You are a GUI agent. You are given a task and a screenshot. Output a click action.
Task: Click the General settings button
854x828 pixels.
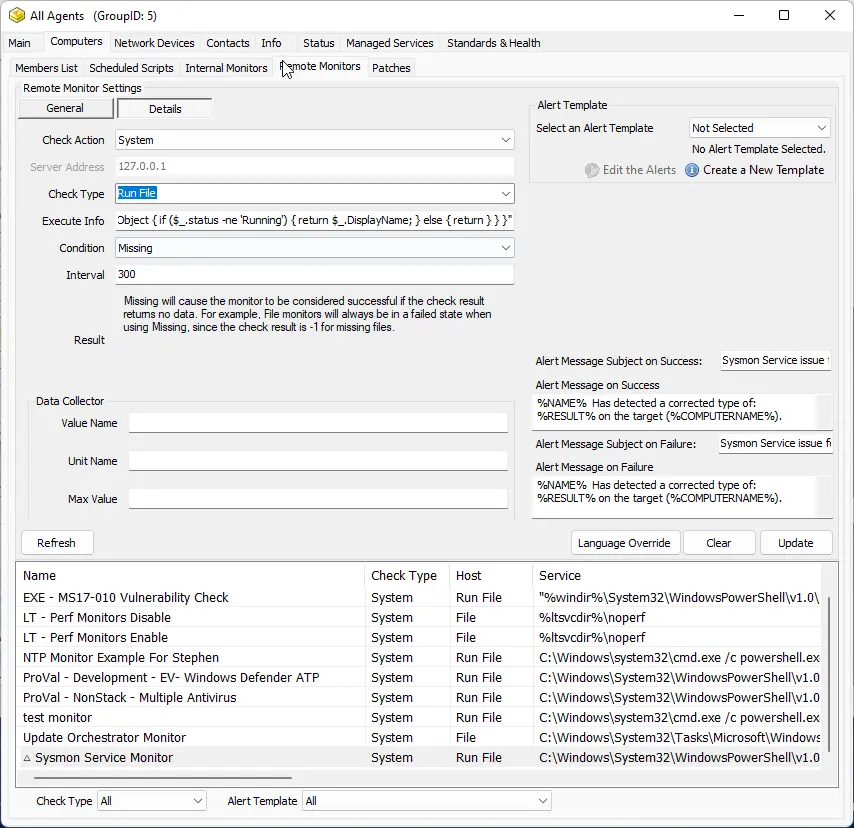point(65,108)
